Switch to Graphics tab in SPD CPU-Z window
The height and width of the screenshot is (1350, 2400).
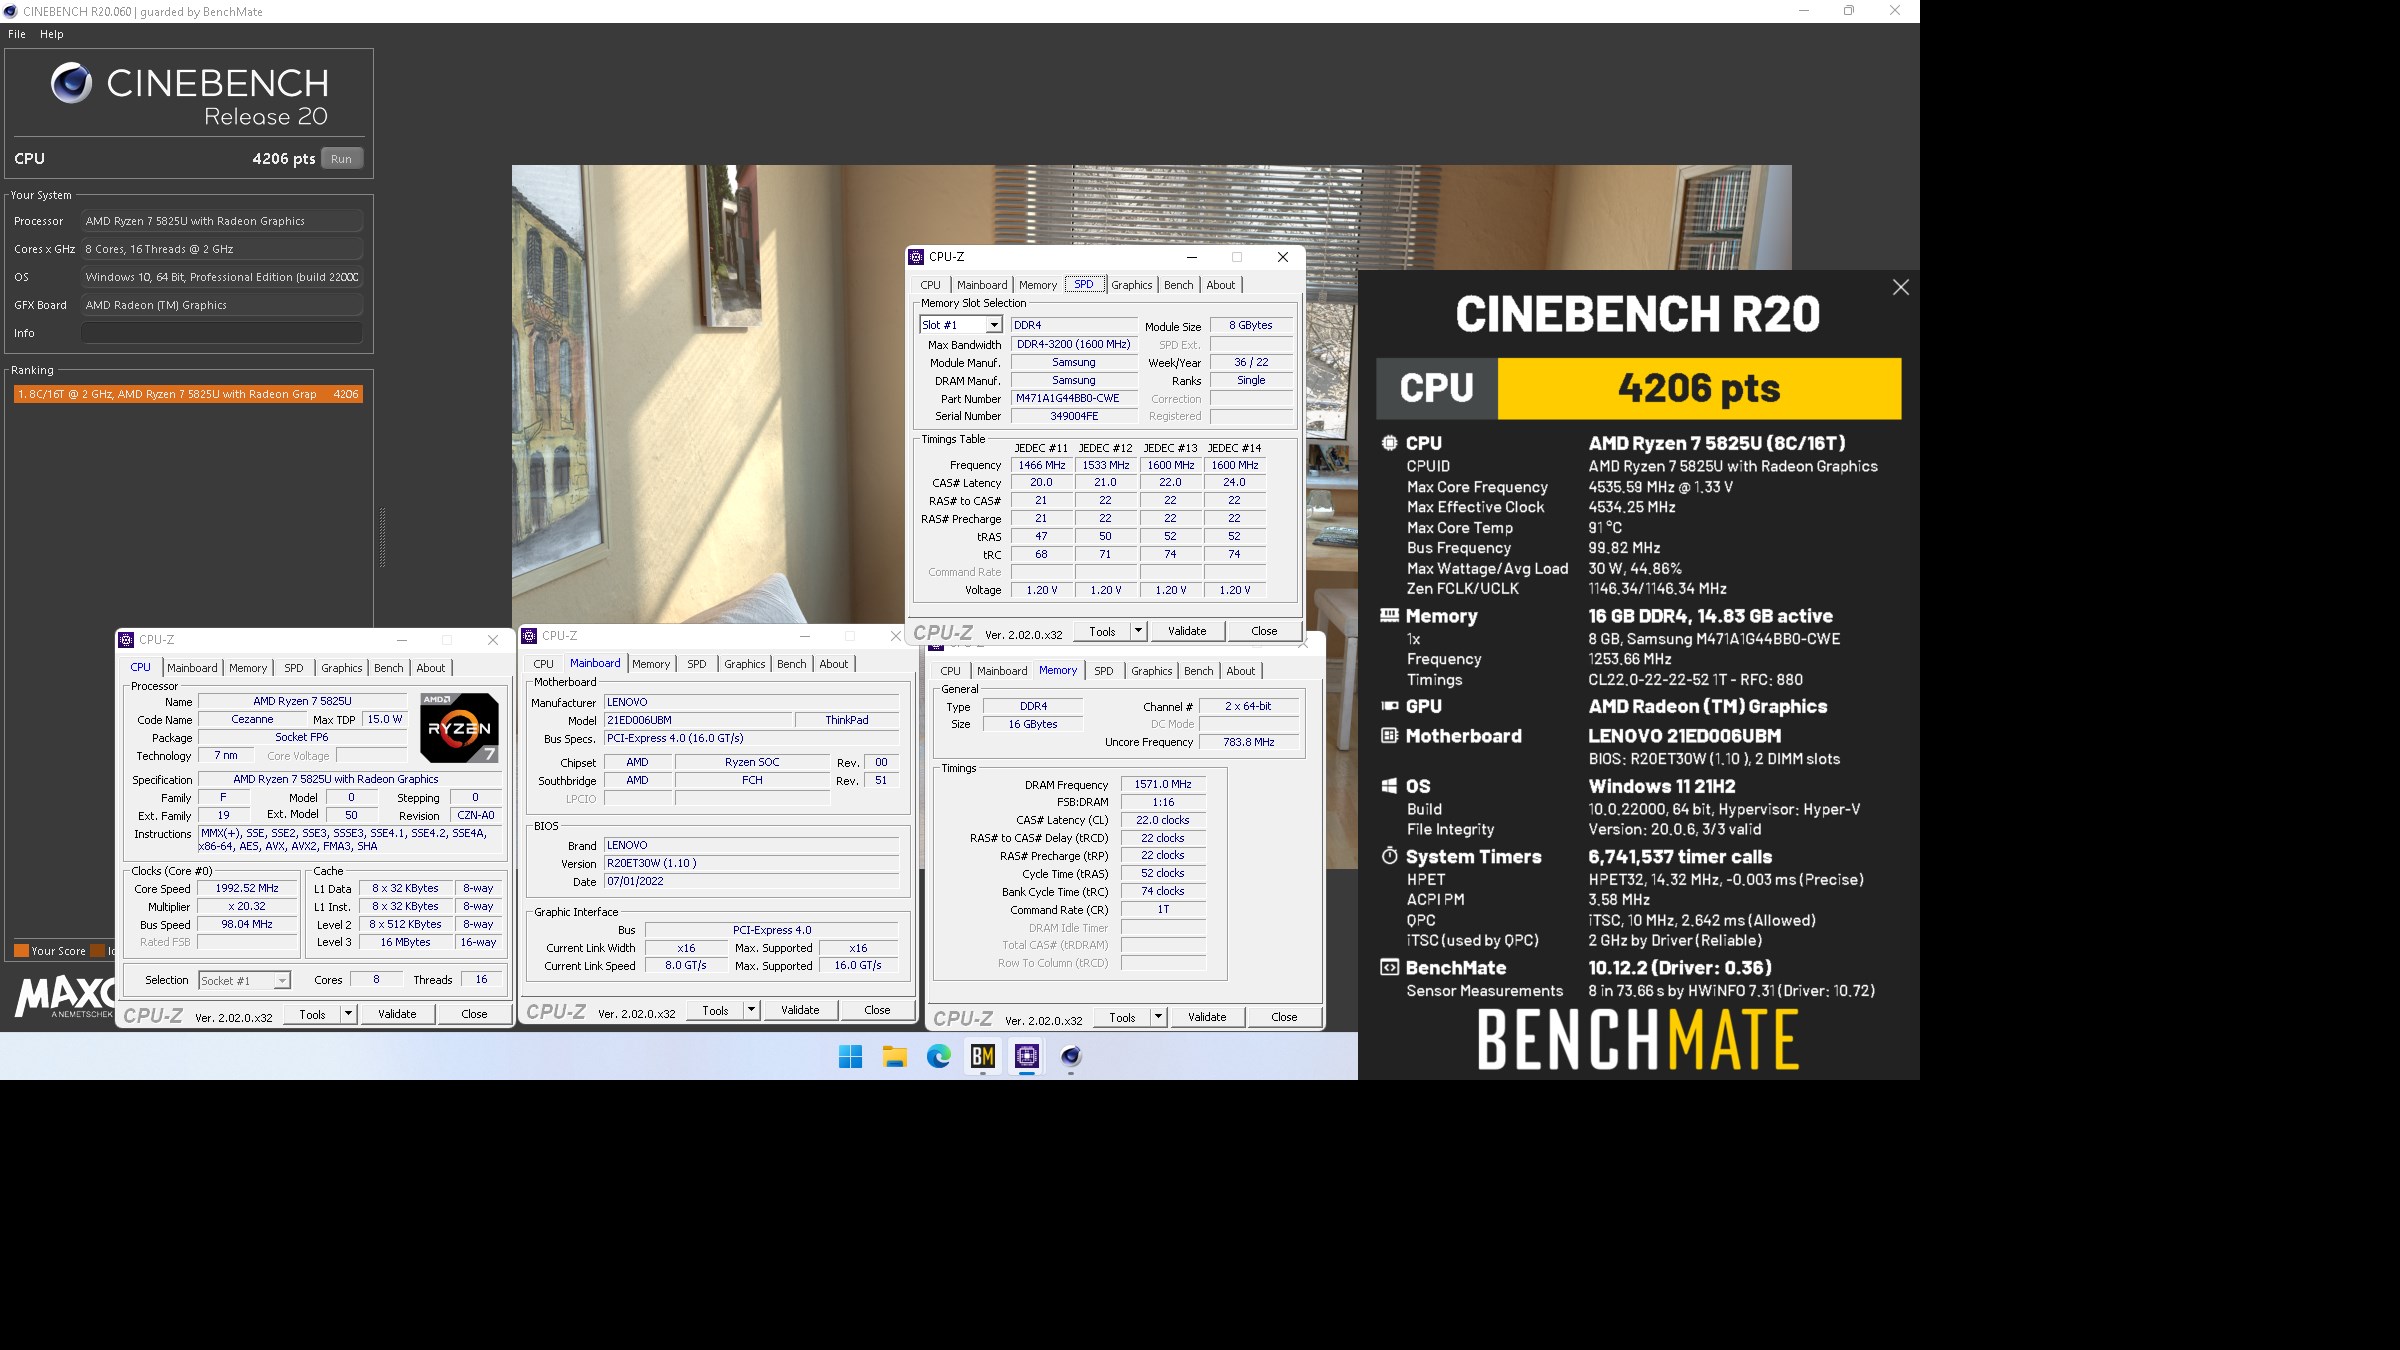point(1132,285)
